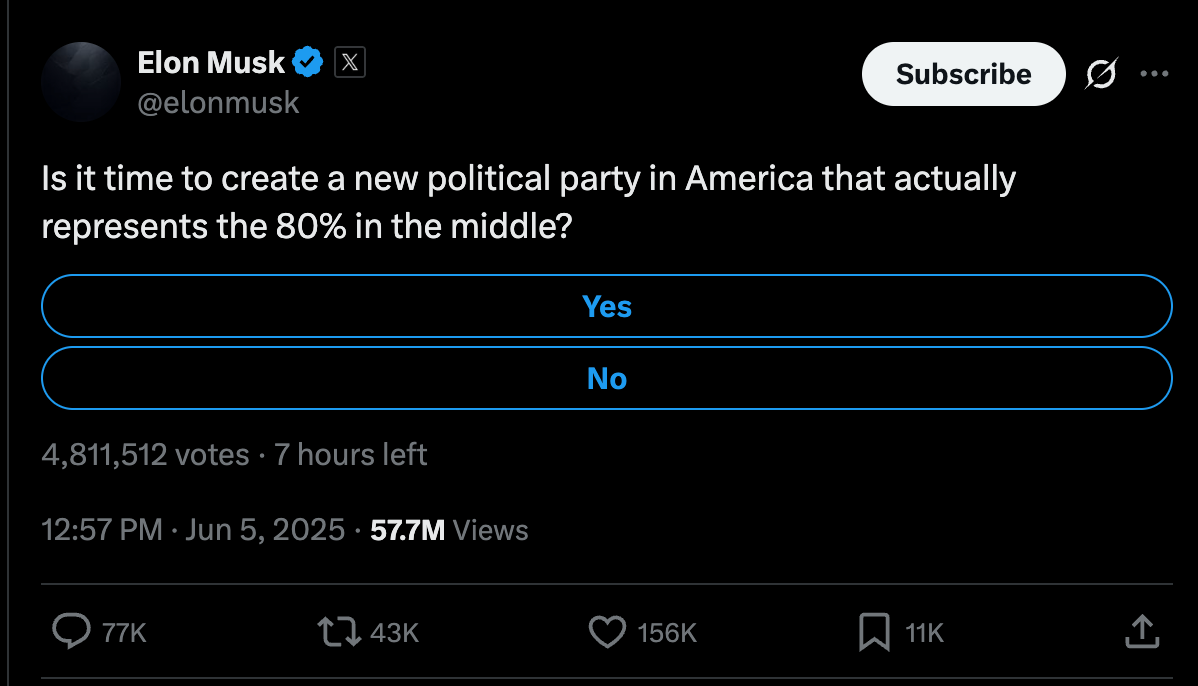Select the Yes poll option bar

pos(607,306)
